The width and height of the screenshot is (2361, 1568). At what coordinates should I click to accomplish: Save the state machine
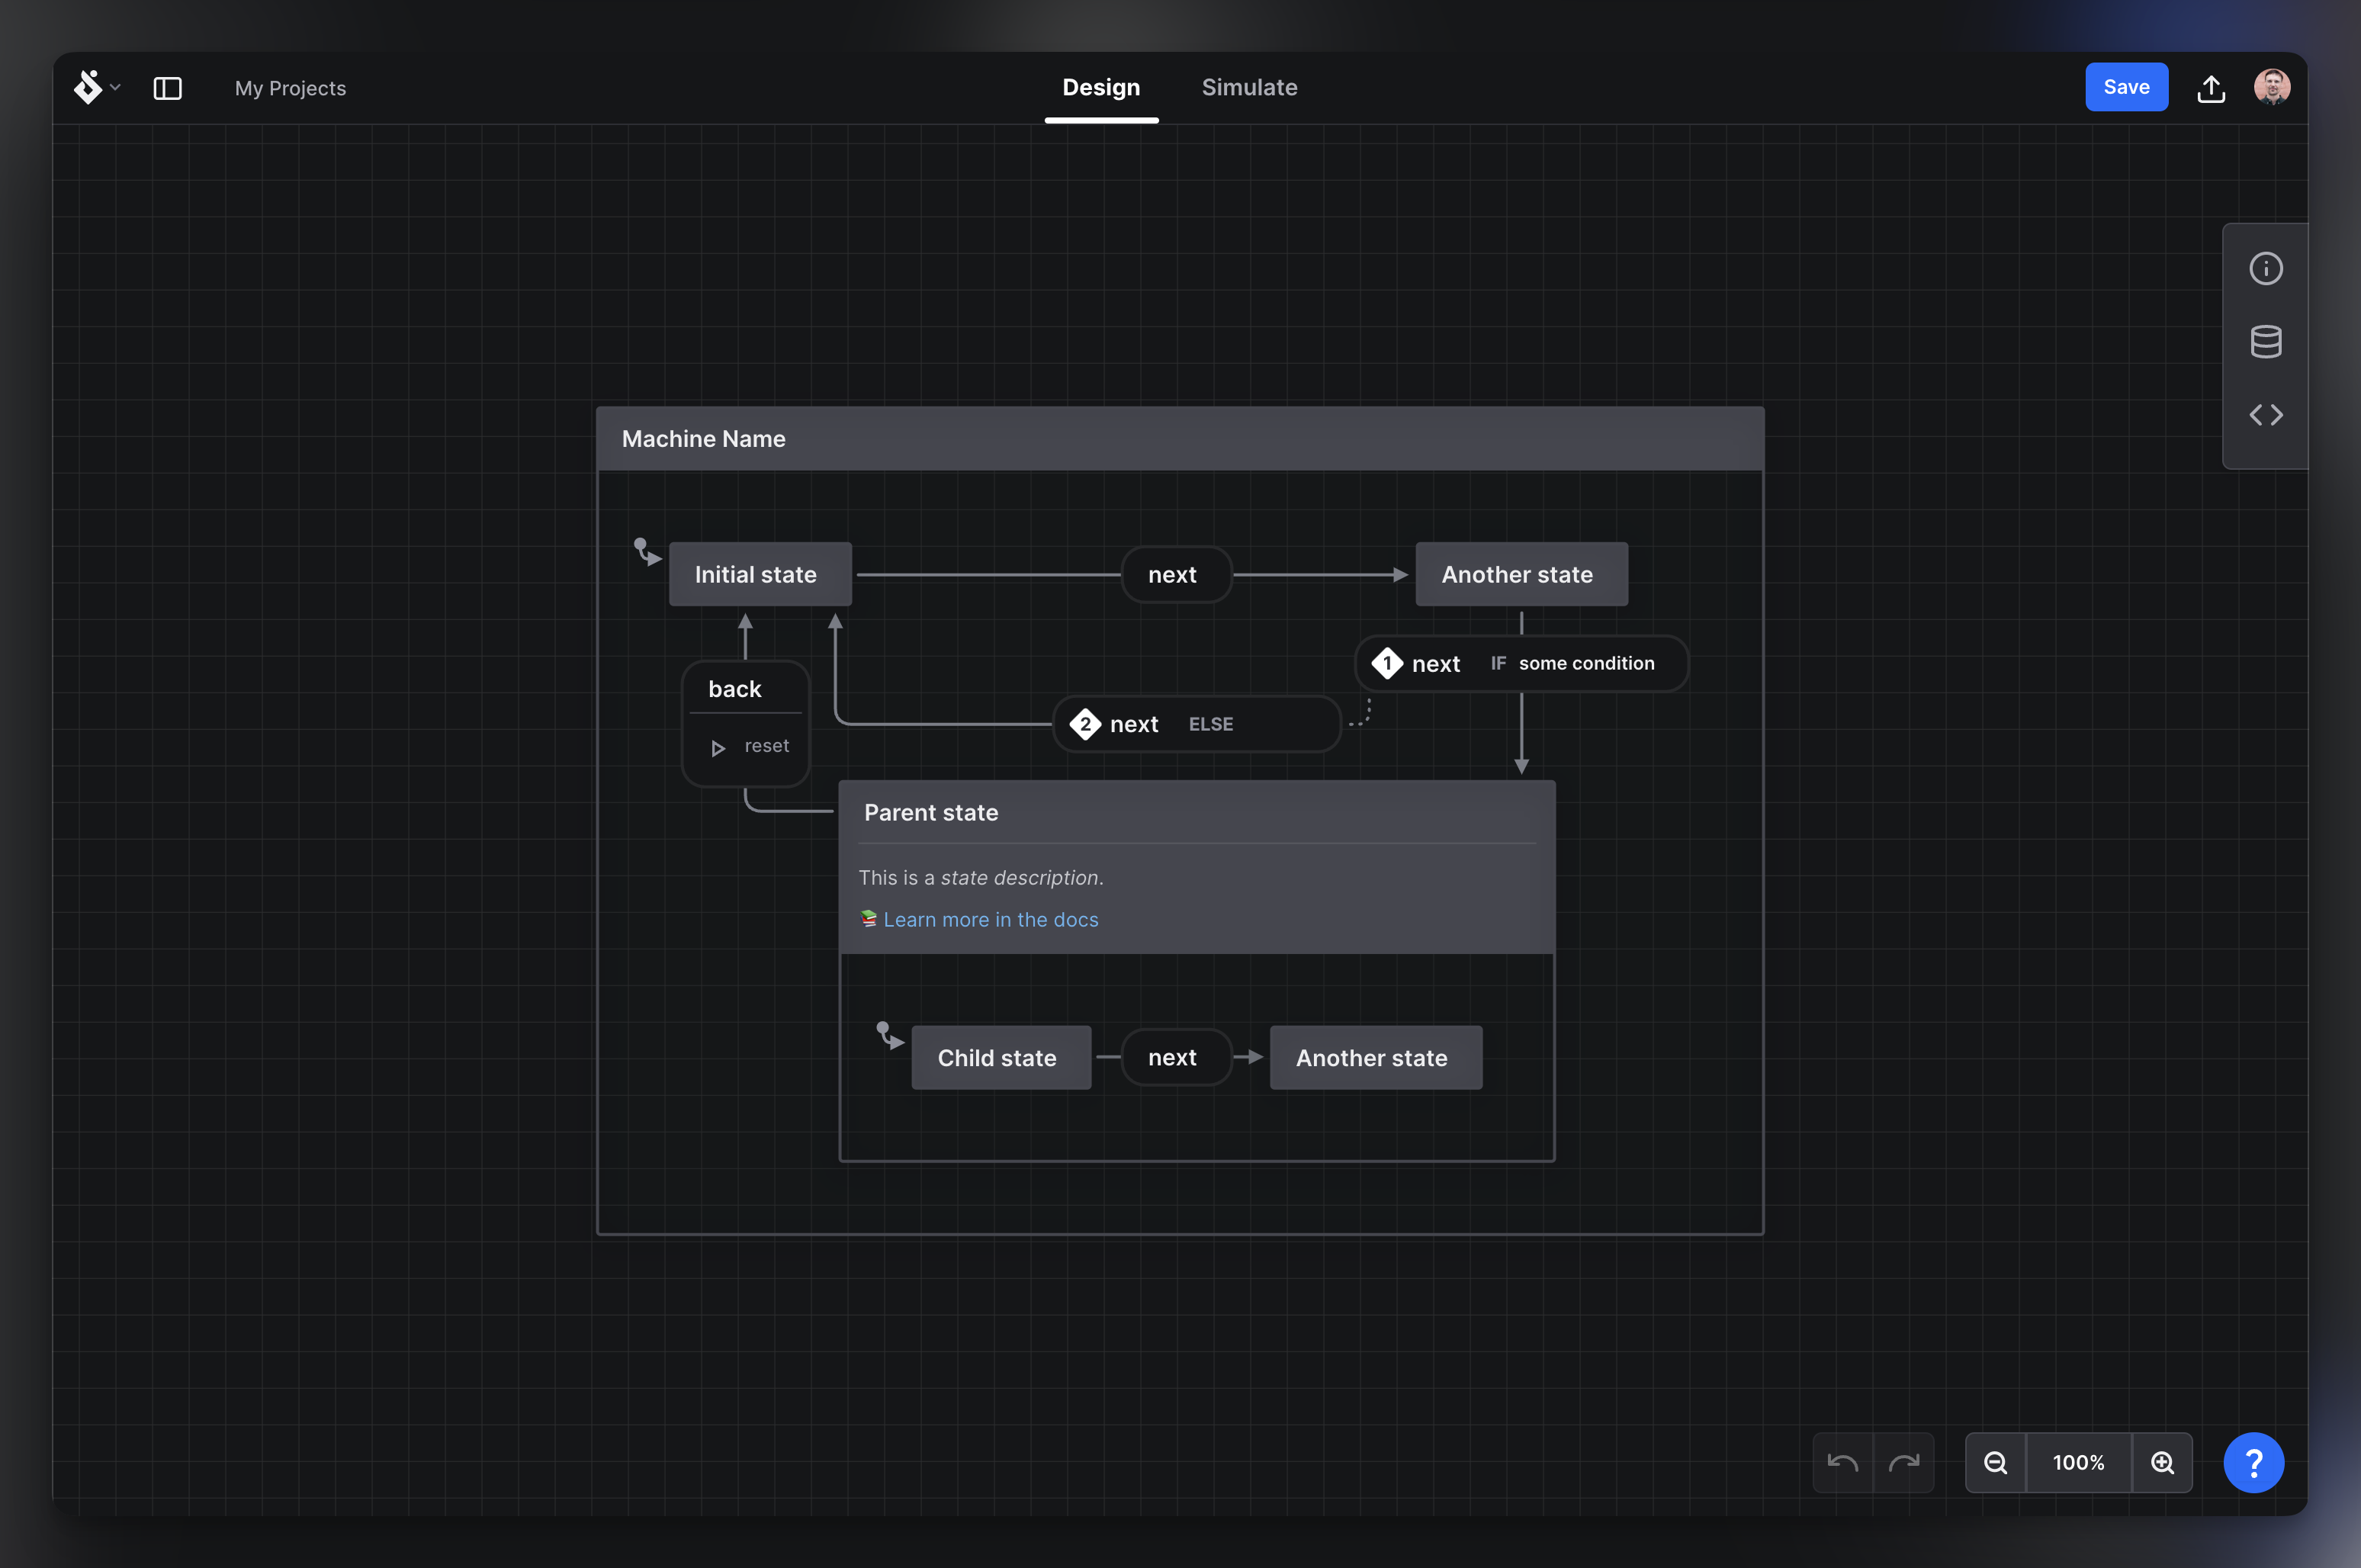[2126, 87]
